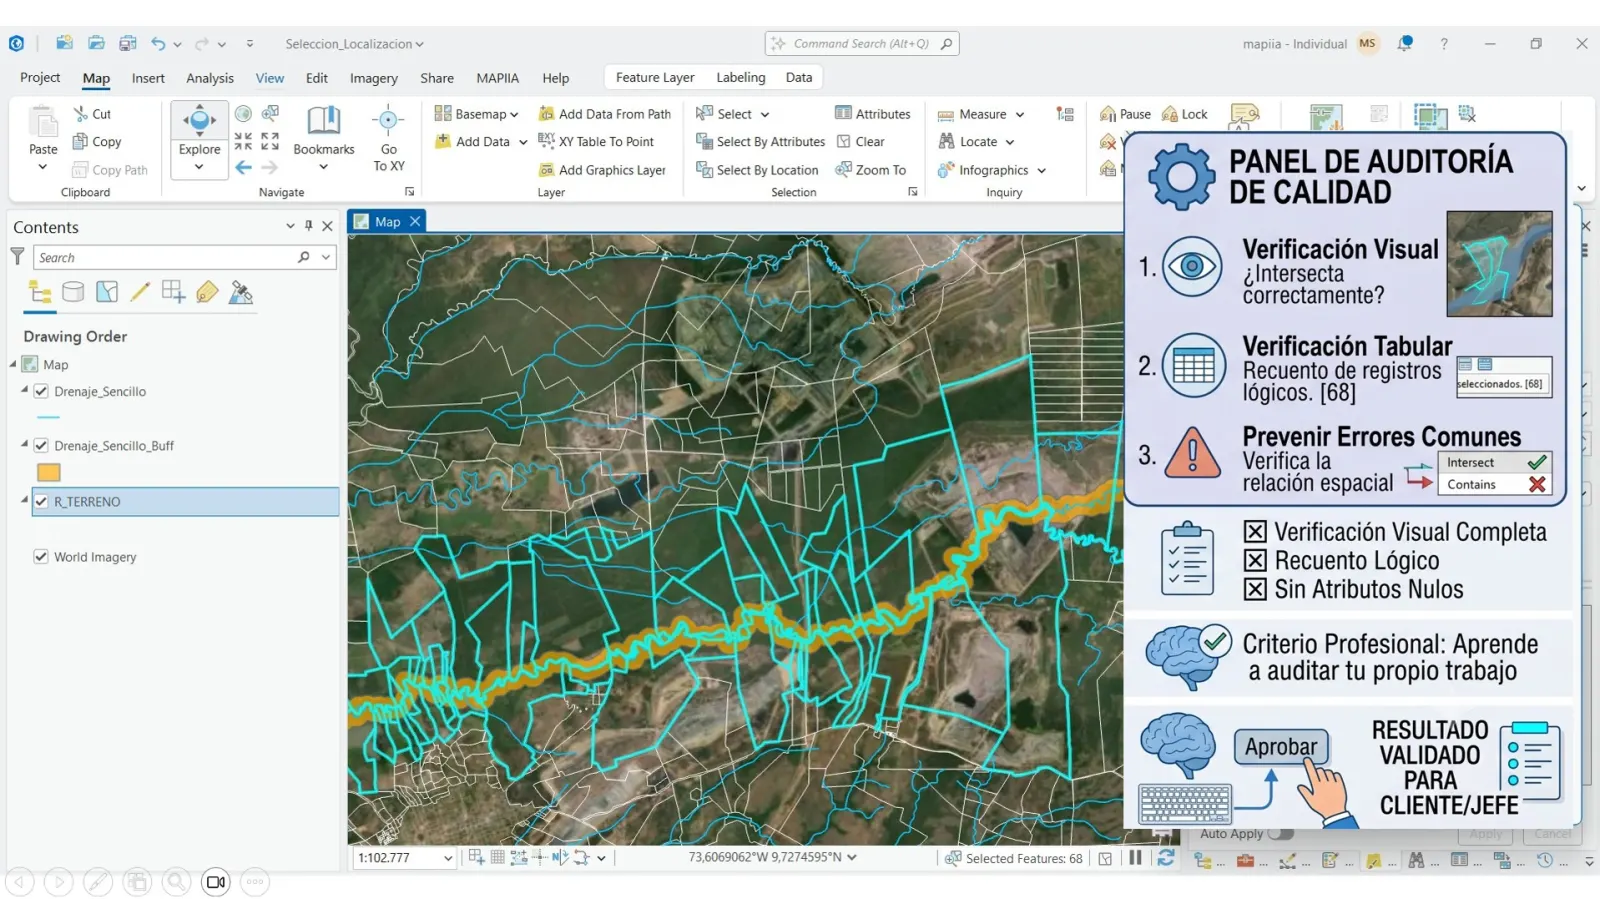Open the Feature Layer contextual tab
Viewport: 1600px width, 899px height.
655,77
